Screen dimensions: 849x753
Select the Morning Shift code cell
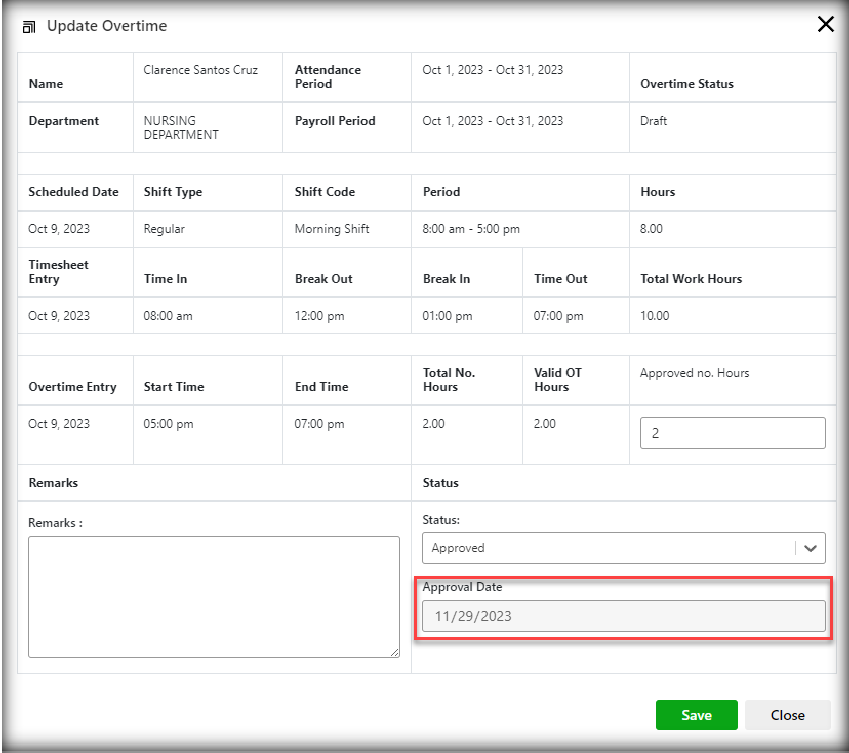tap(332, 229)
